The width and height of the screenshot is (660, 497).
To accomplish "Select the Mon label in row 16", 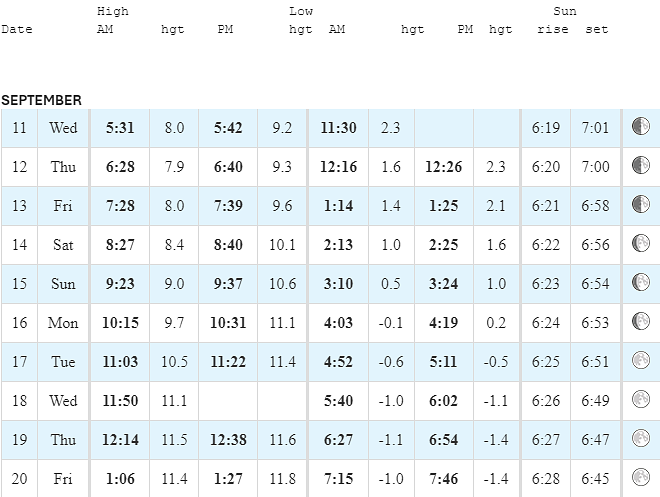I will point(63,323).
